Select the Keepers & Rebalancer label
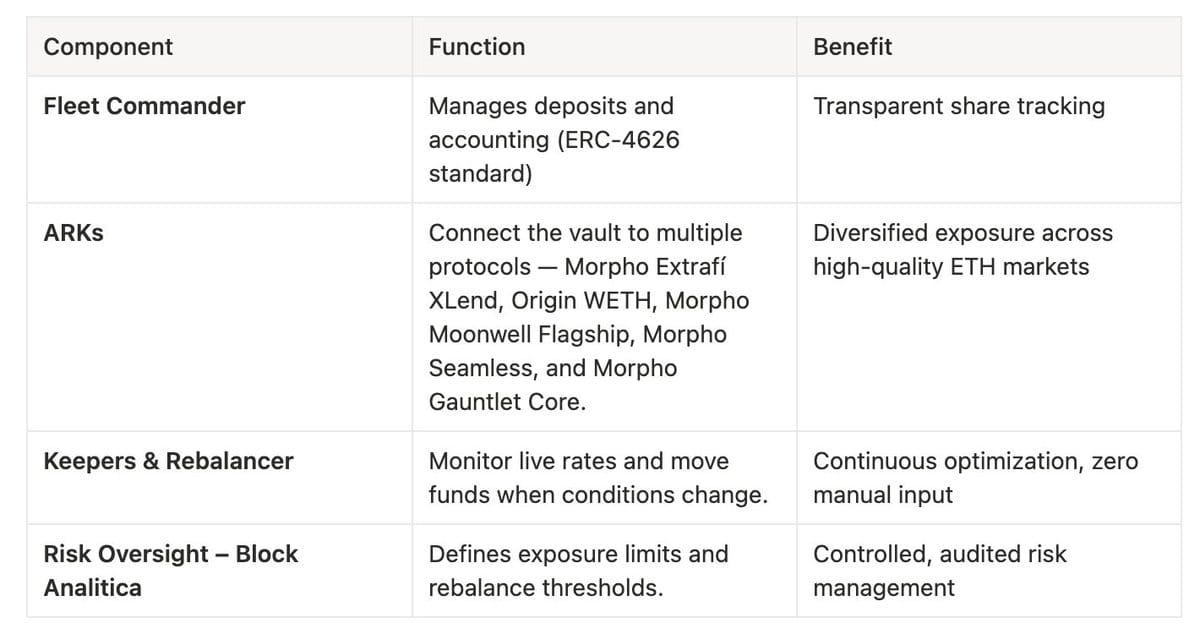 (168, 461)
